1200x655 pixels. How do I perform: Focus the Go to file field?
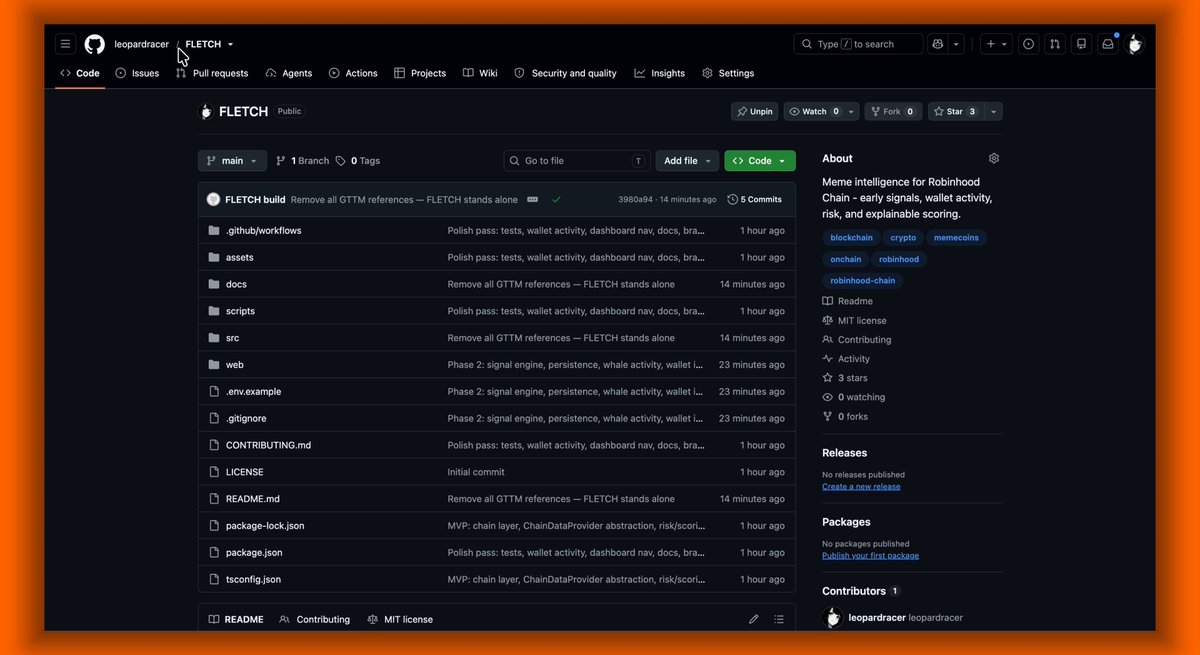tap(577, 160)
